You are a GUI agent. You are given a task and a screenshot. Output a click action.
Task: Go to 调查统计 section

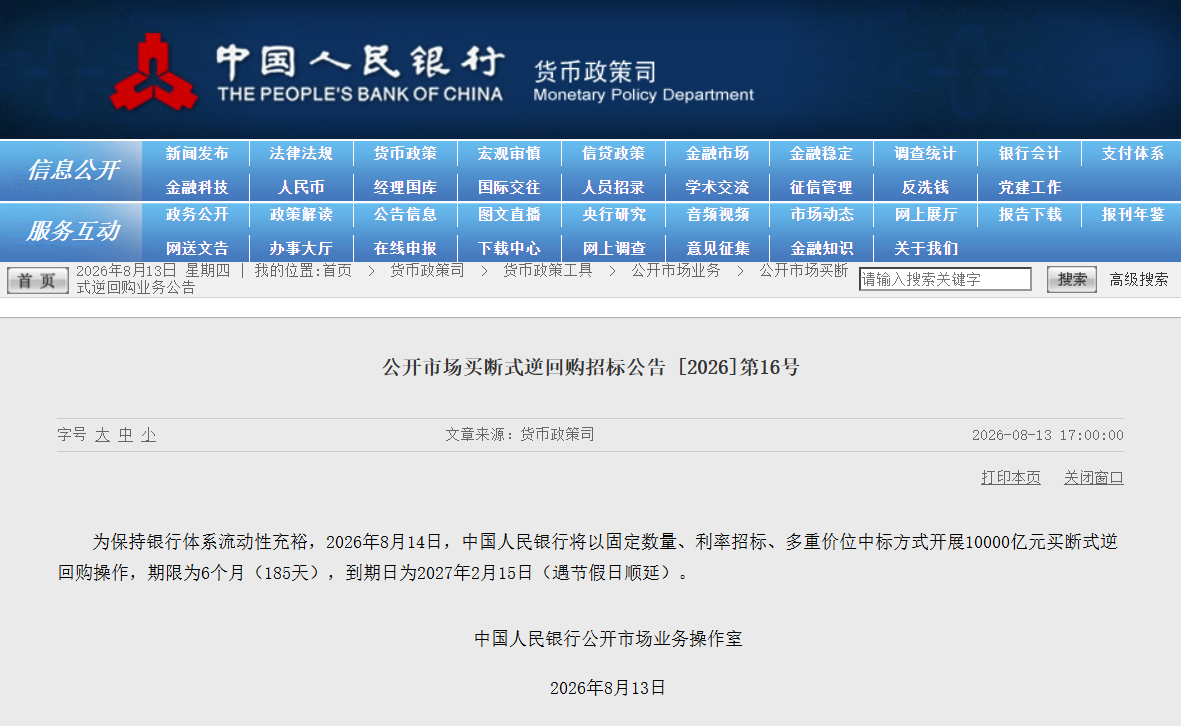click(925, 154)
